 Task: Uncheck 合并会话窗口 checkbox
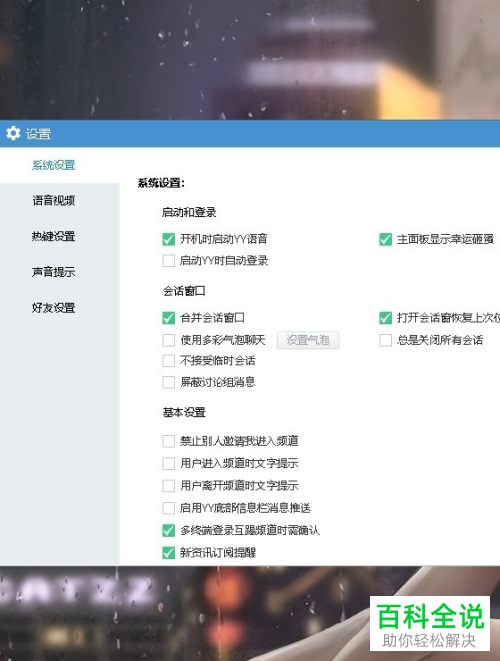(x=169, y=317)
